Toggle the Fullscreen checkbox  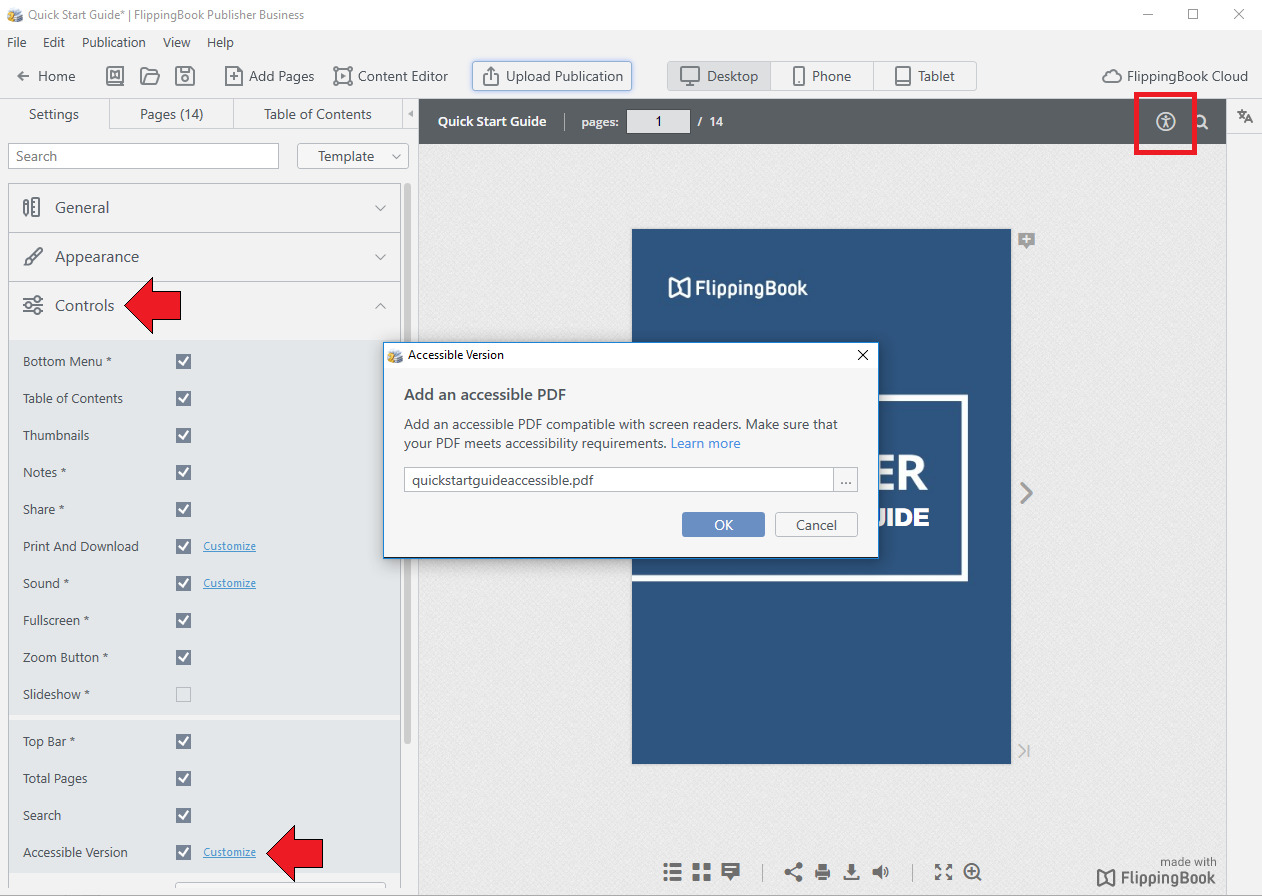(x=183, y=620)
